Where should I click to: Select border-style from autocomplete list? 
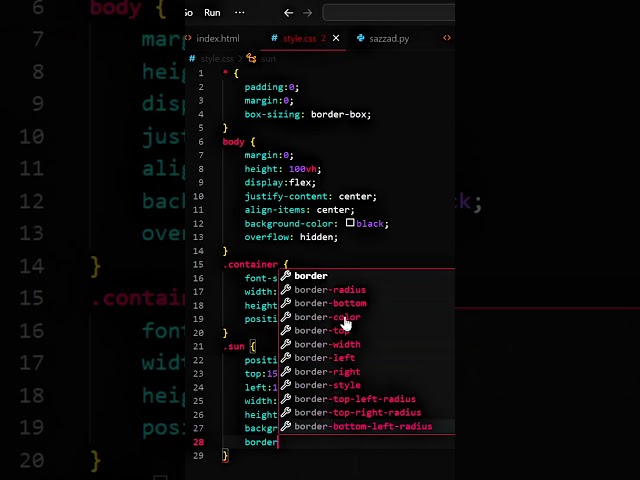(367, 385)
